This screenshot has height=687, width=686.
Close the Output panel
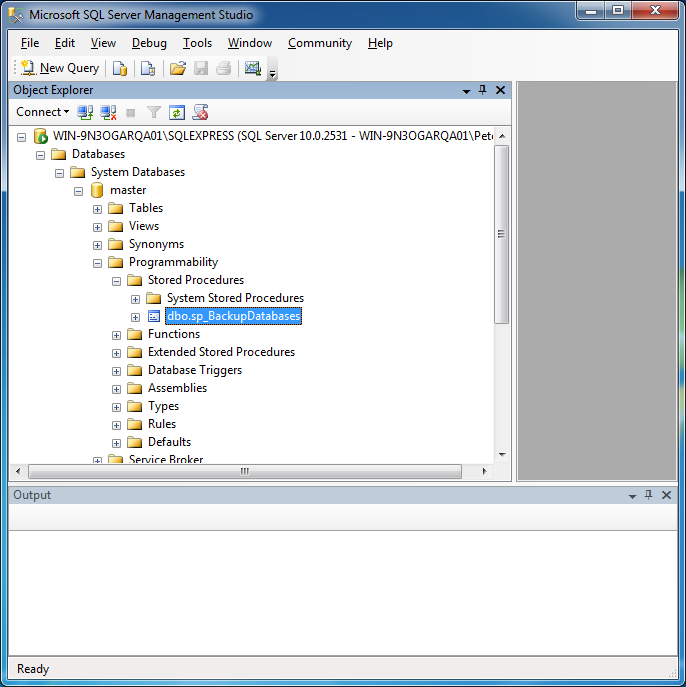point(666,495)
